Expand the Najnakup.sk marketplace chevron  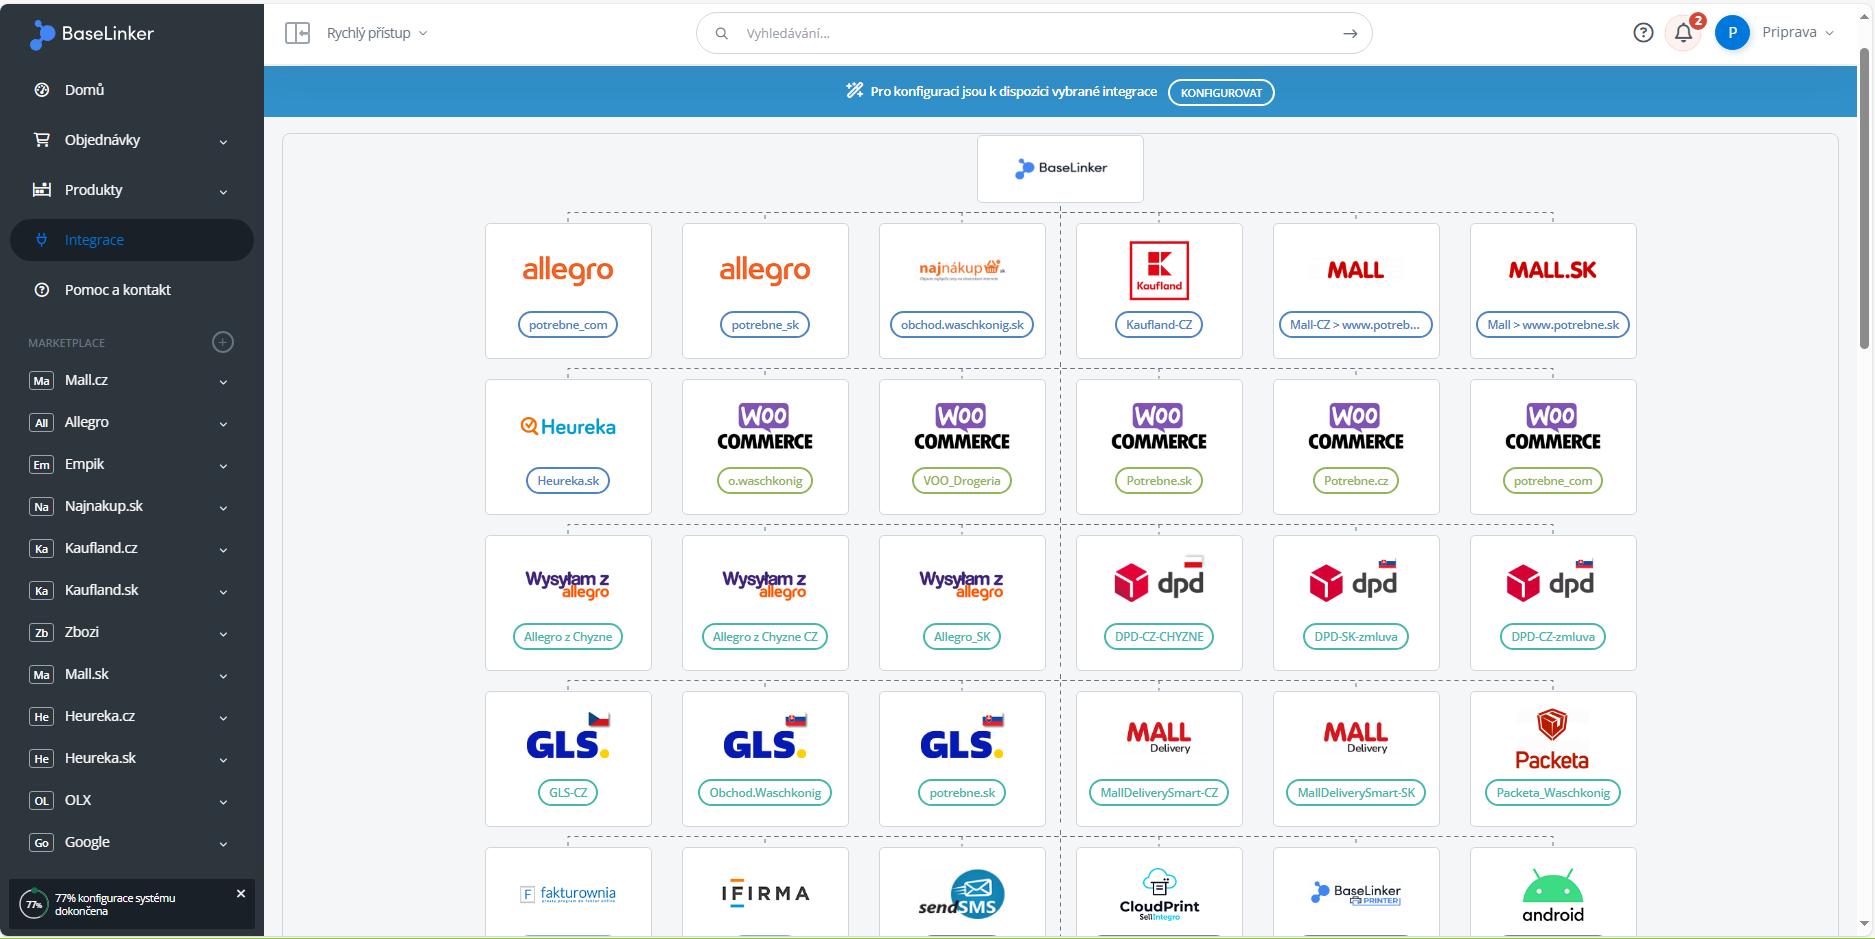click(223, 507)
